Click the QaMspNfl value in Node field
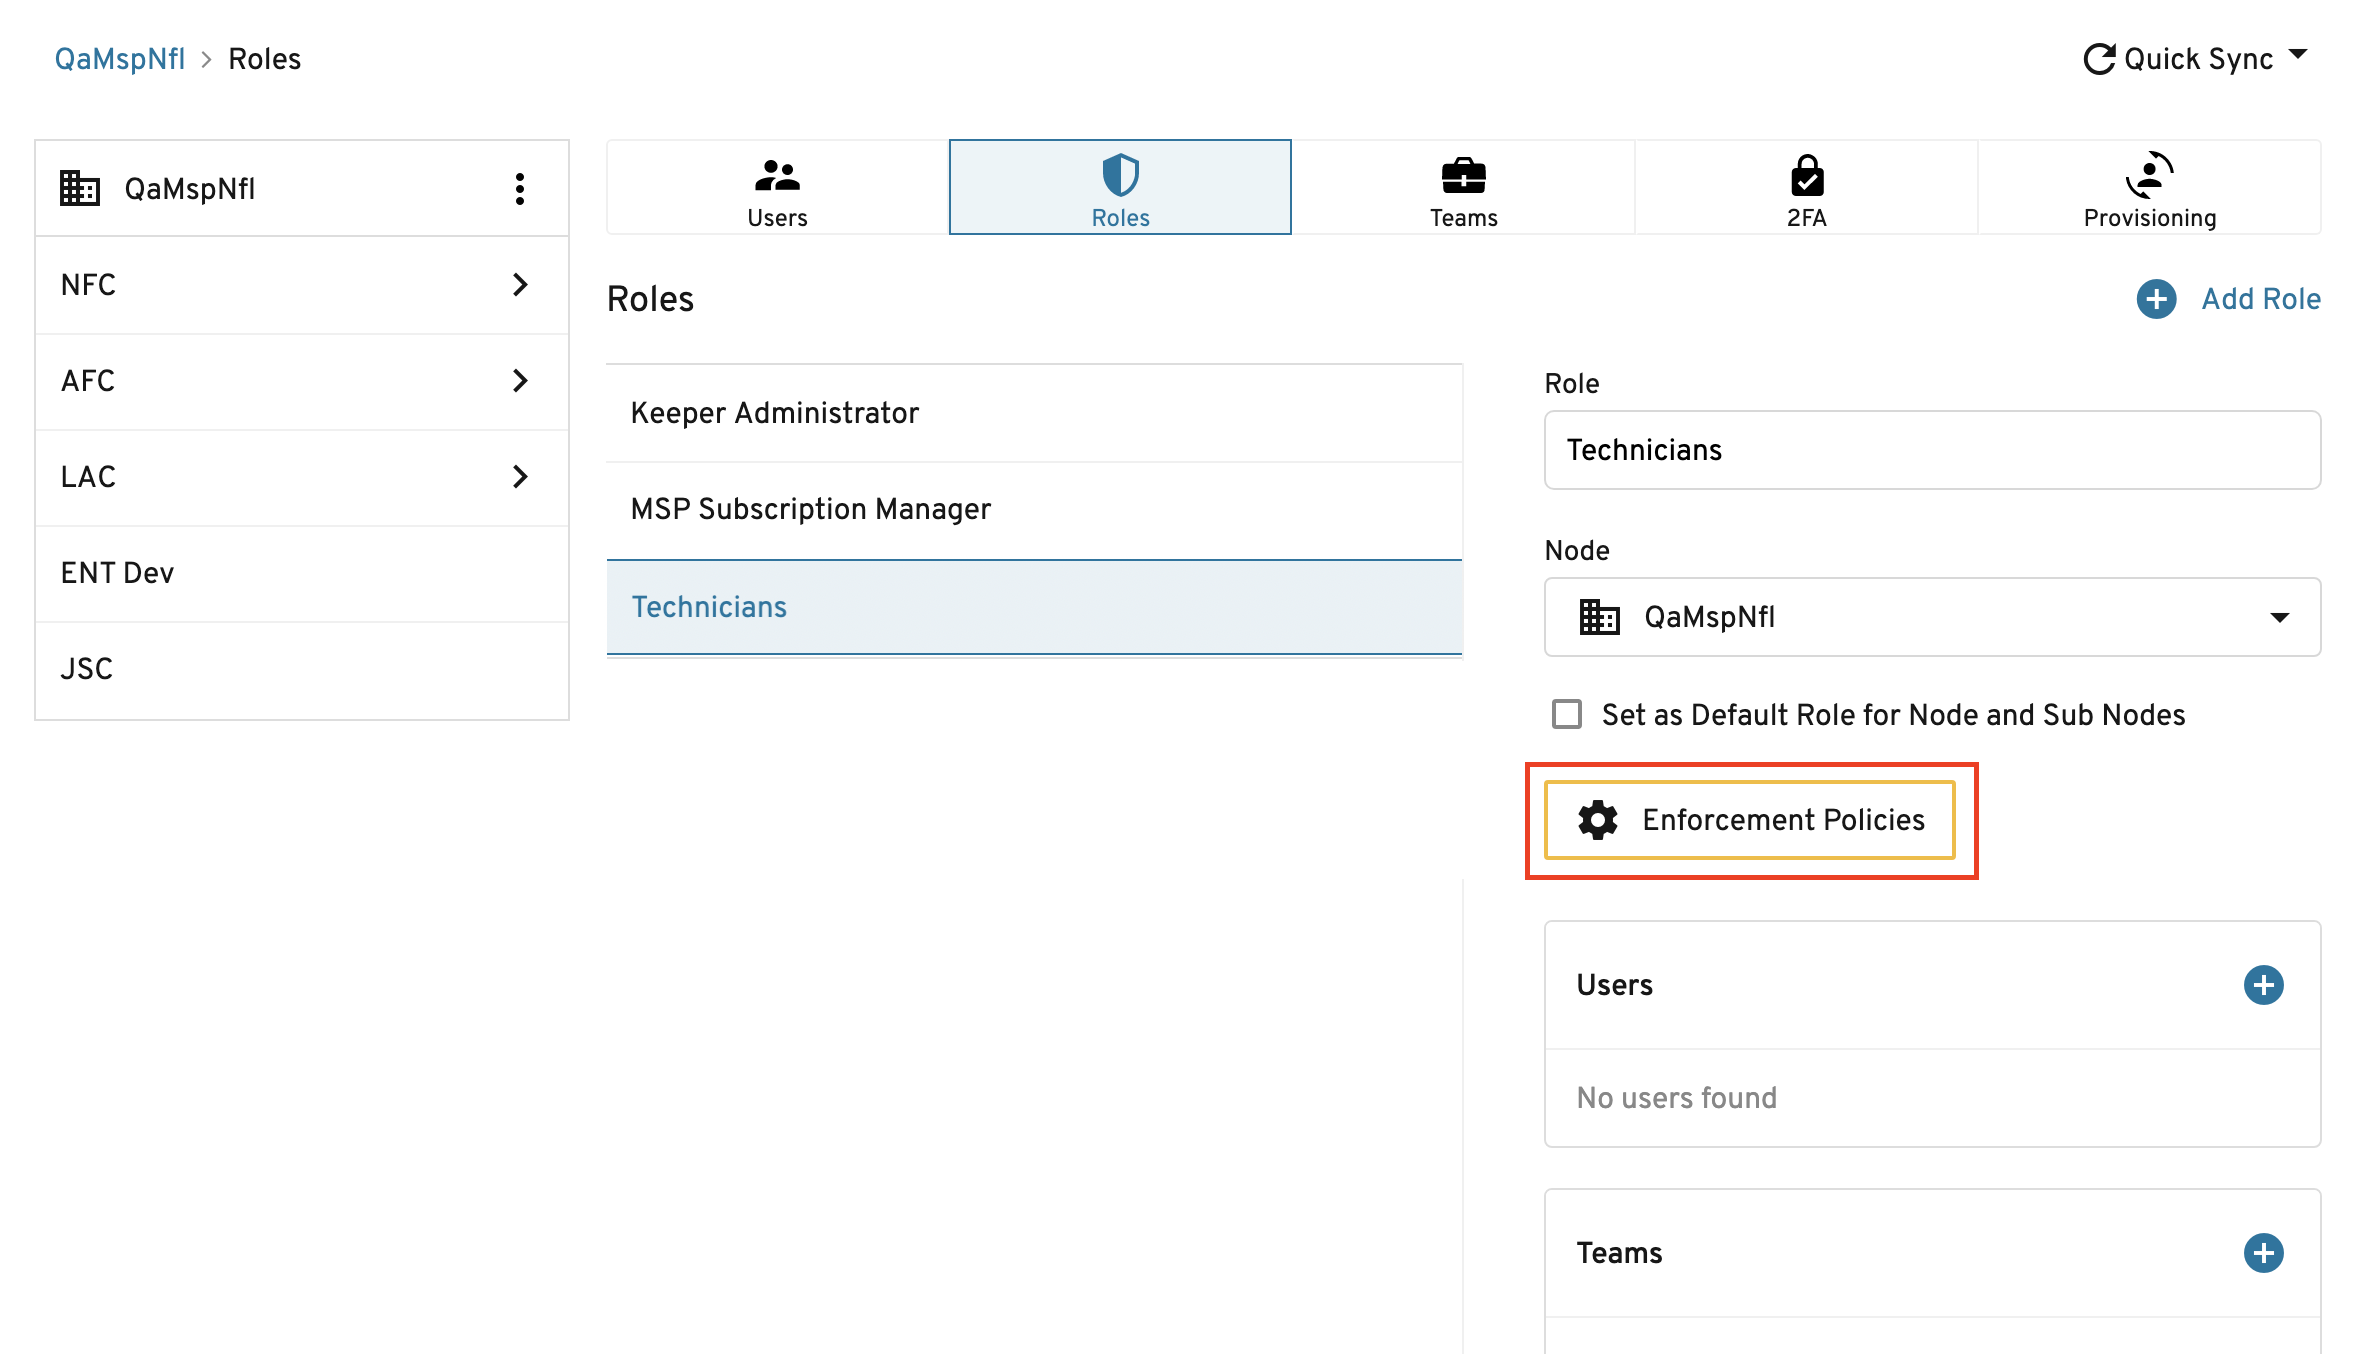This screenshot has height=1354, width=2360. point(1709,617)
